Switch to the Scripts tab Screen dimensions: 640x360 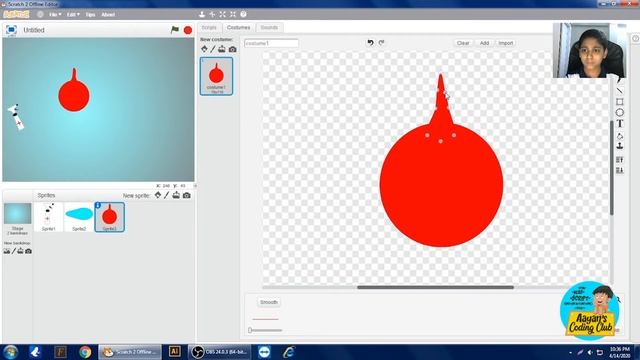click(209, 27)
